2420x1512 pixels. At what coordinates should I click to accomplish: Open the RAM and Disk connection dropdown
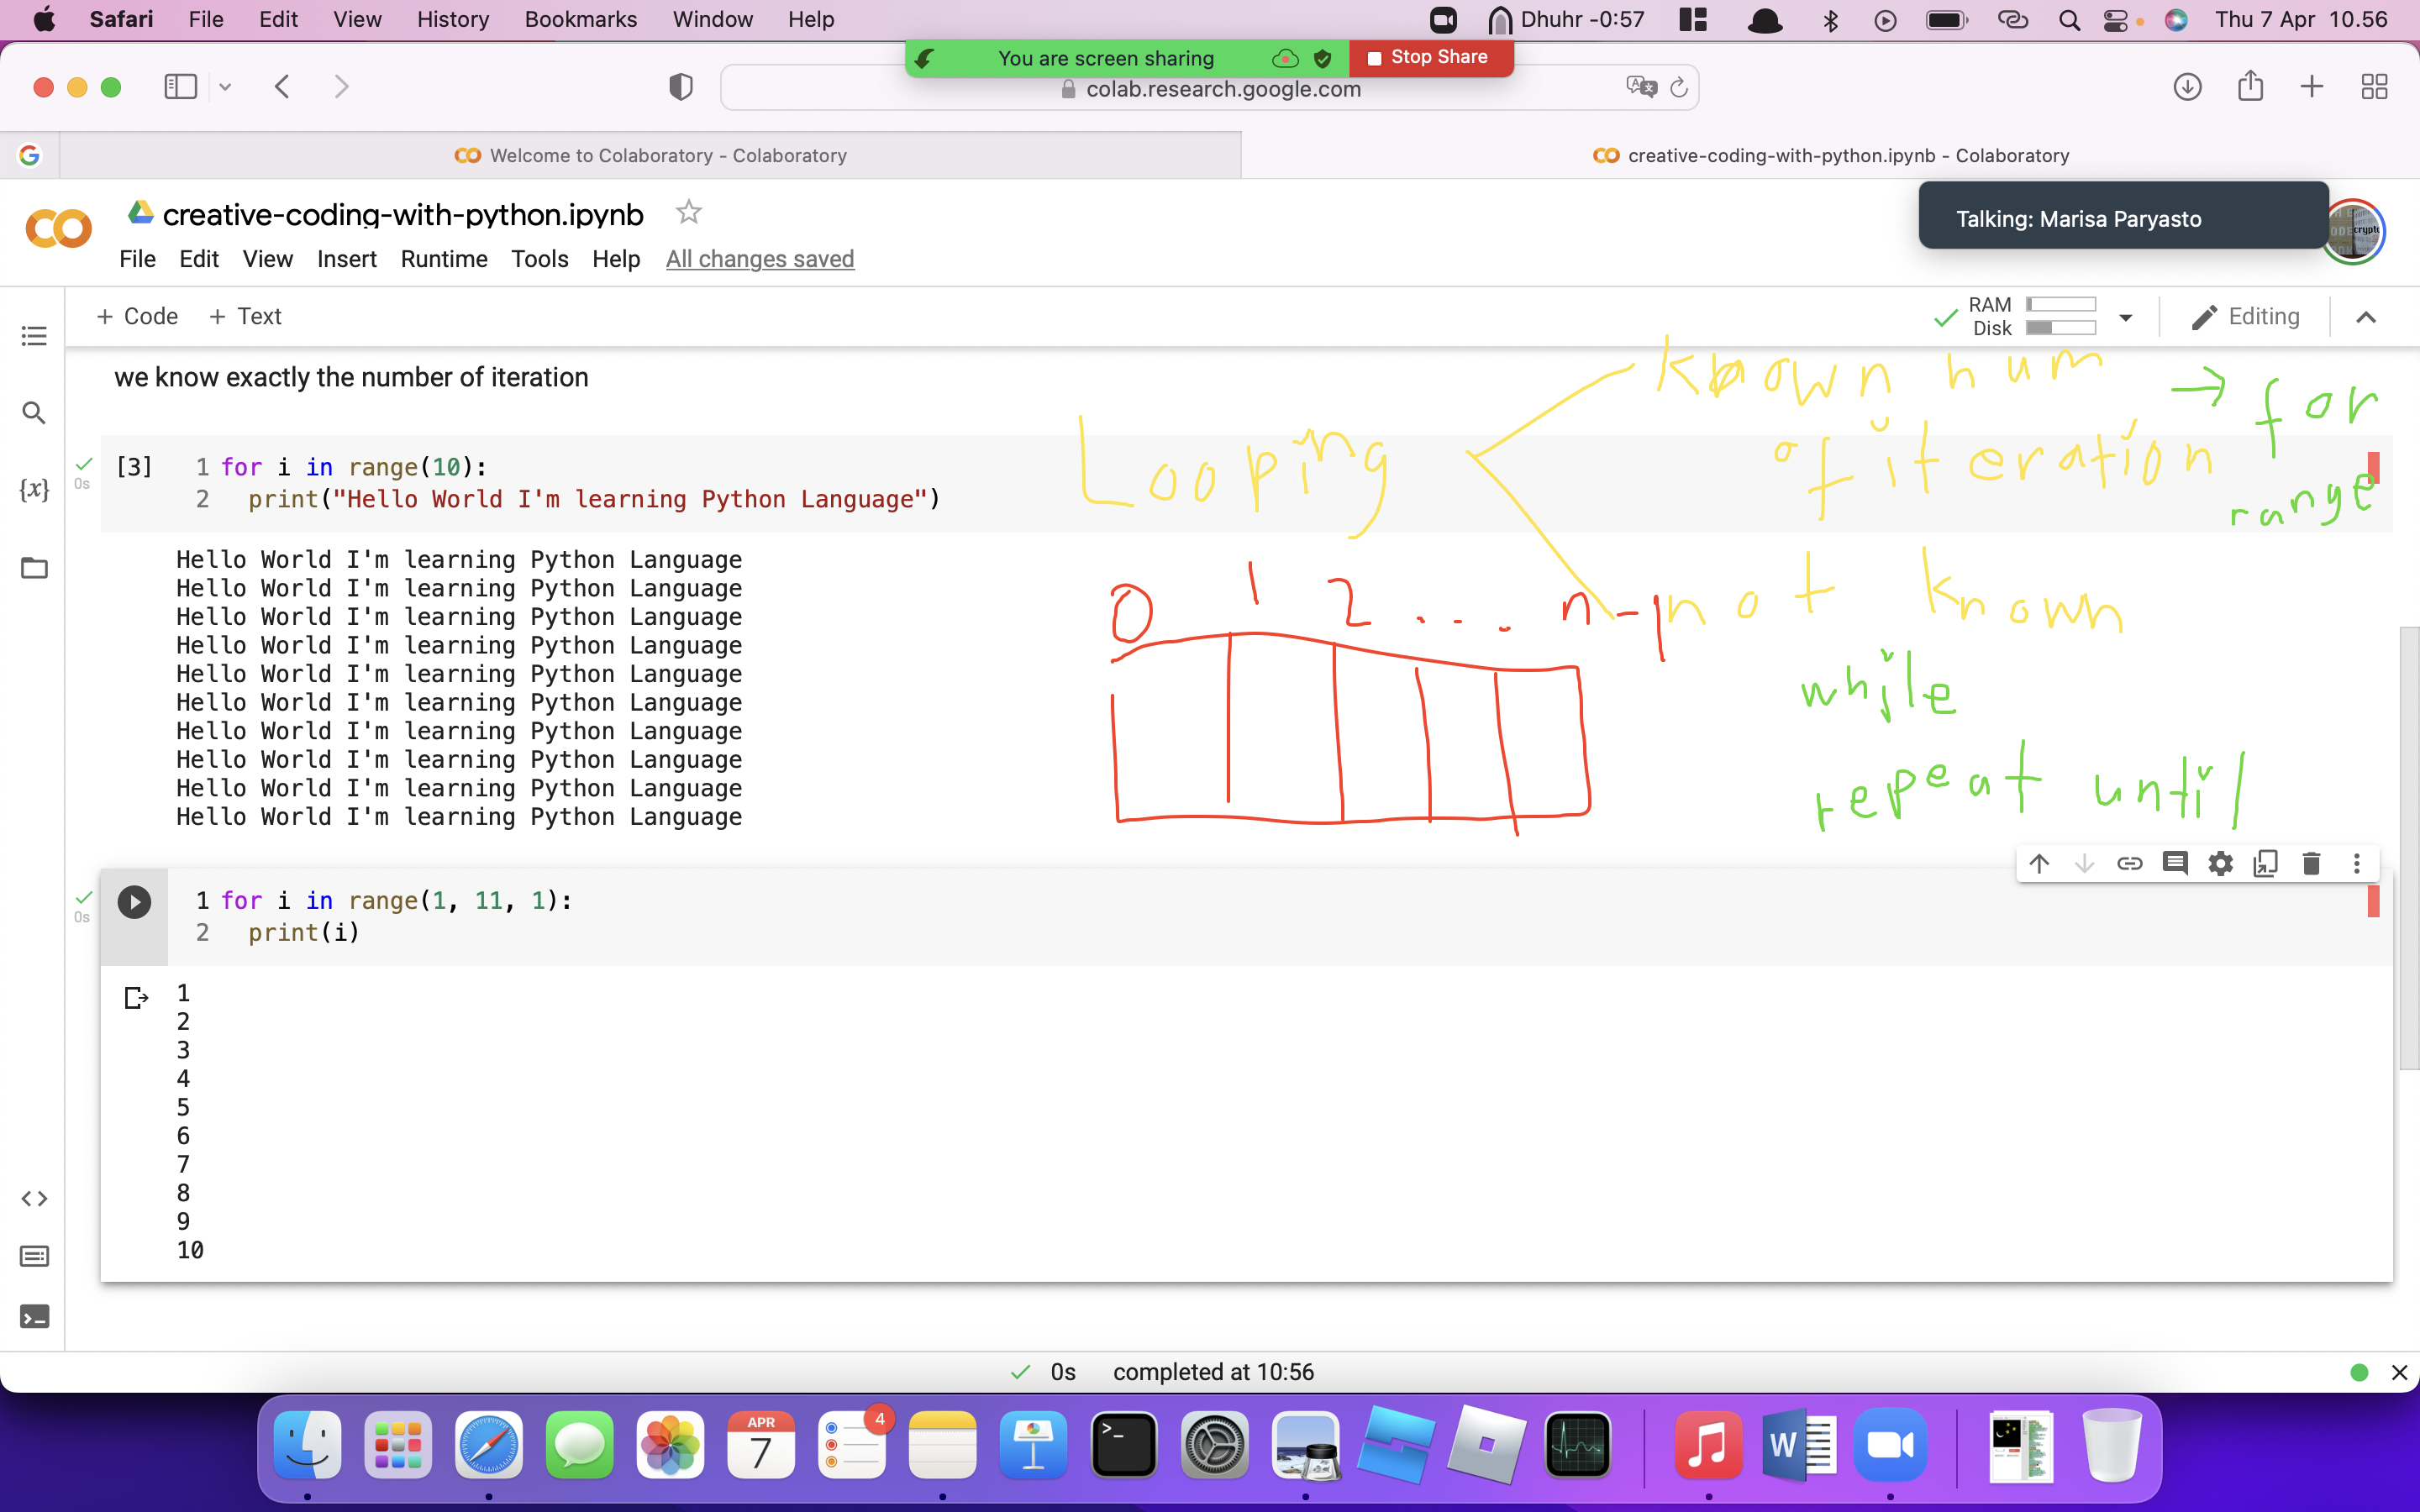2126,317
